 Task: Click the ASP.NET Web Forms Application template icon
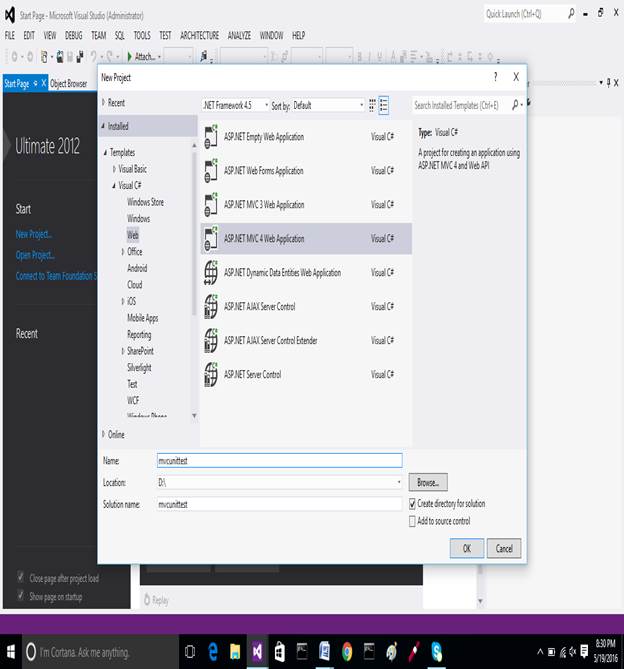tap(211, 171)
